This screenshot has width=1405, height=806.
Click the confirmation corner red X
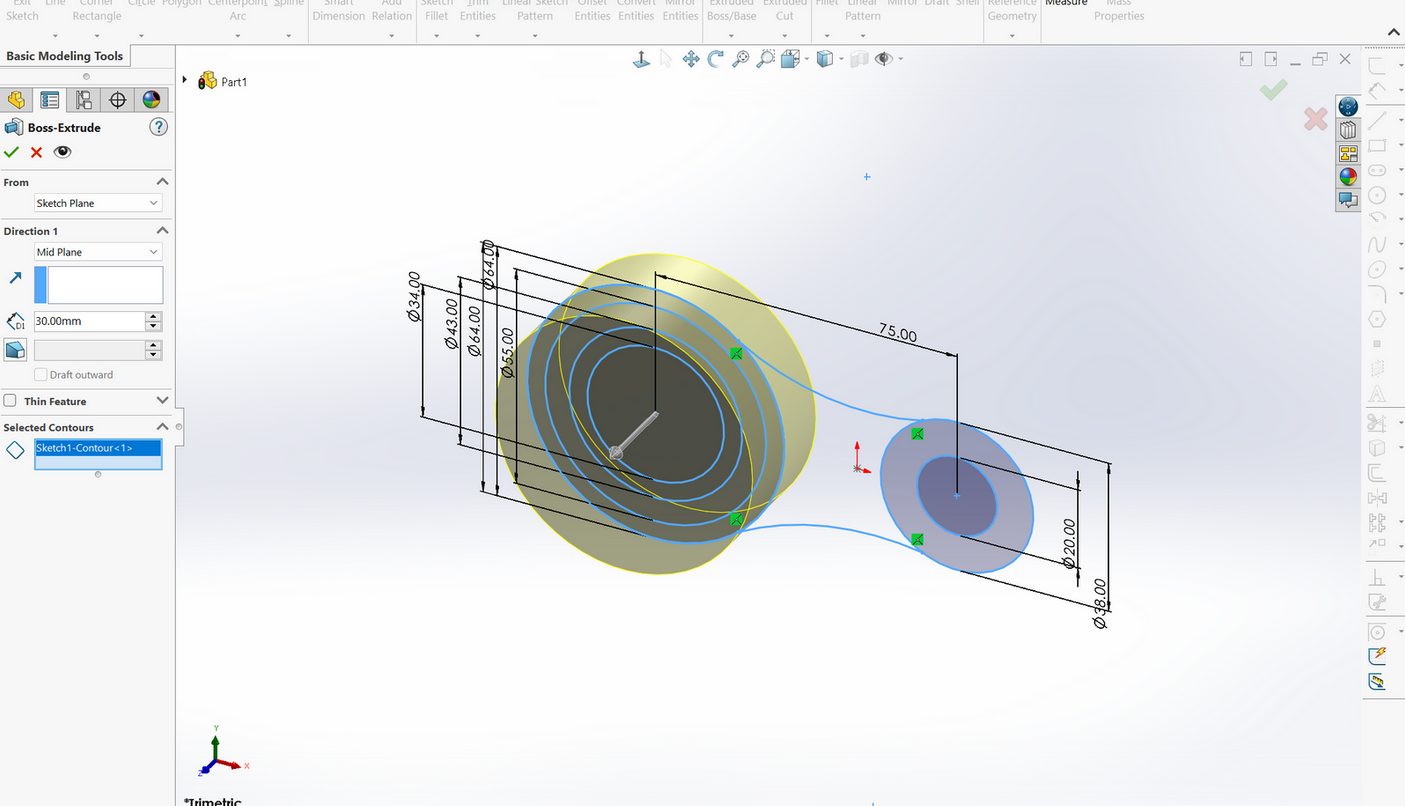(1316, 119)
